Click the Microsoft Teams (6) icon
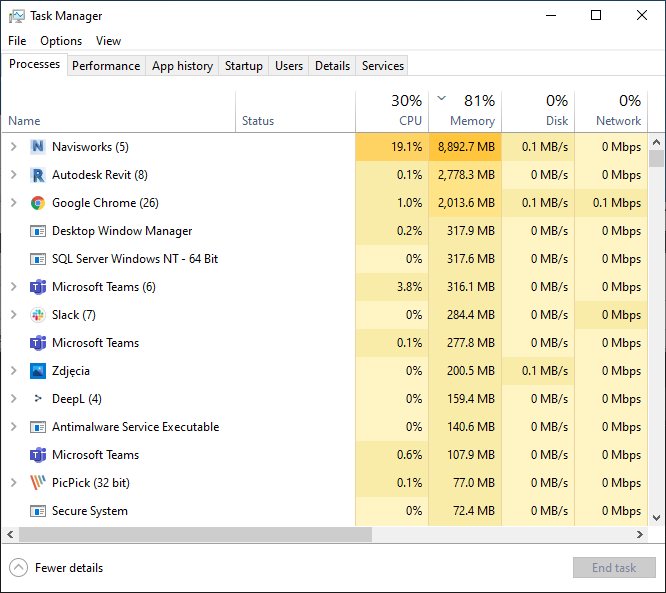The image size is (666, 593). pyautogui.click(x=38, y=287)
